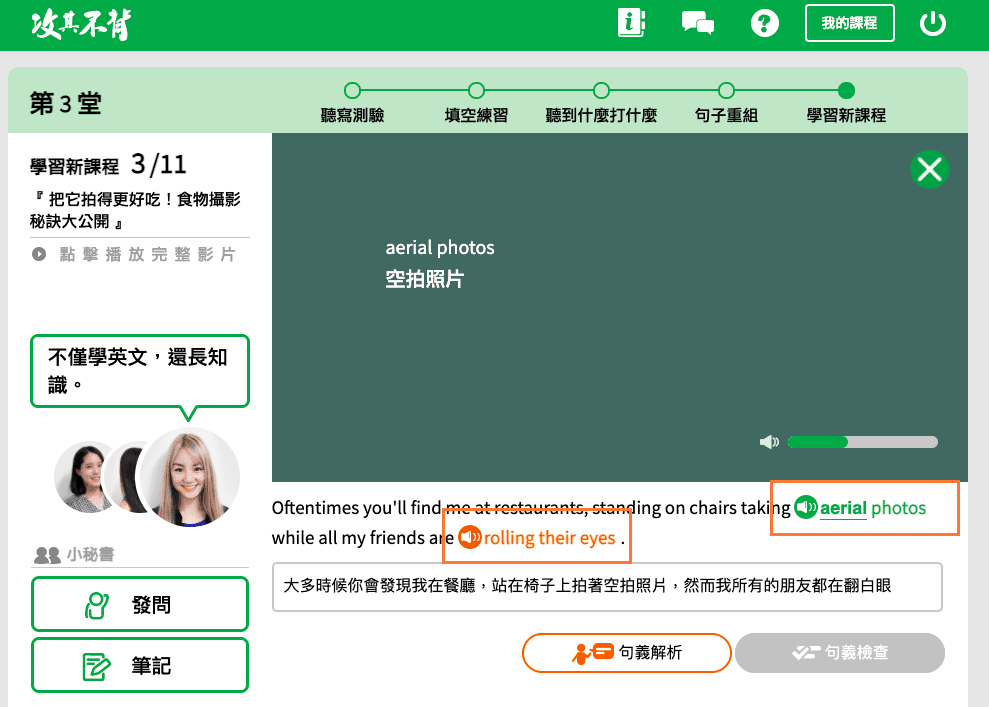
Task: Open the info notebook icon in header
Action: click(x=631, y=23)
